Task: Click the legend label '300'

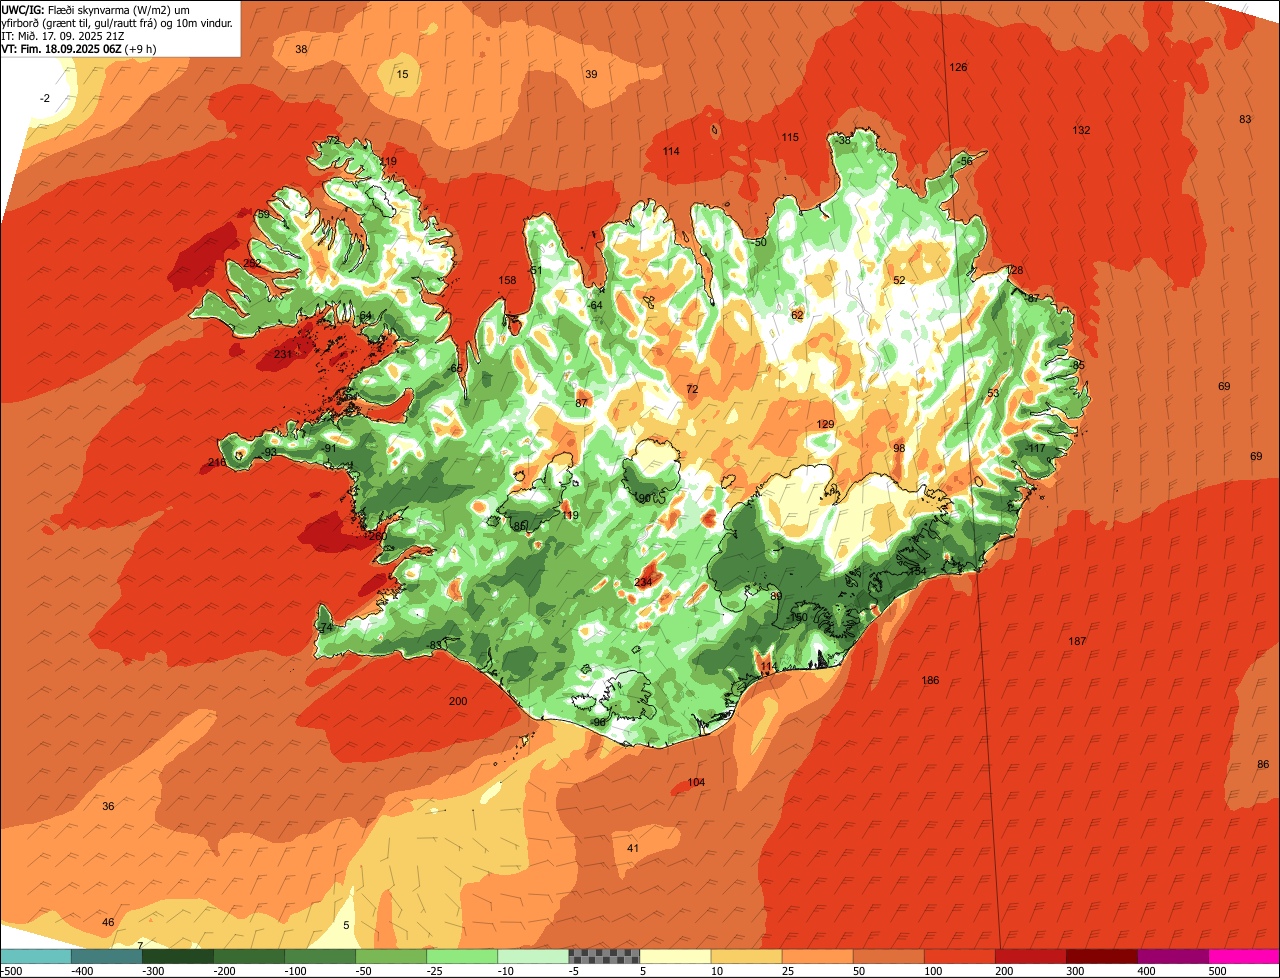Action: [1076, 970]
